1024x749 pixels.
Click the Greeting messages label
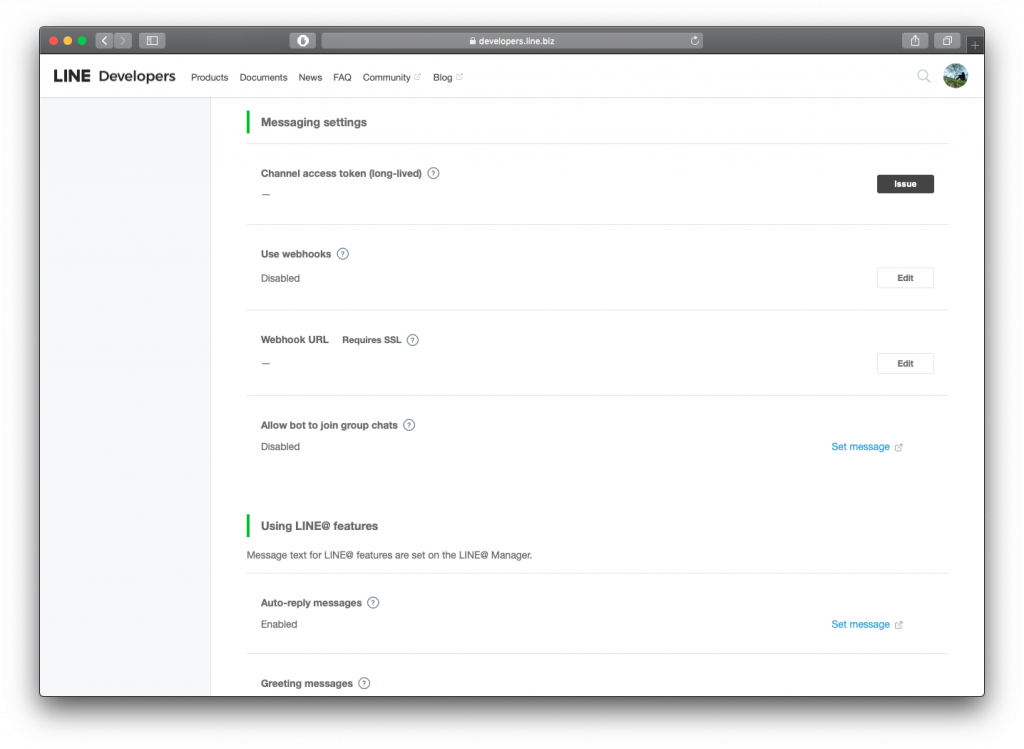306,683
